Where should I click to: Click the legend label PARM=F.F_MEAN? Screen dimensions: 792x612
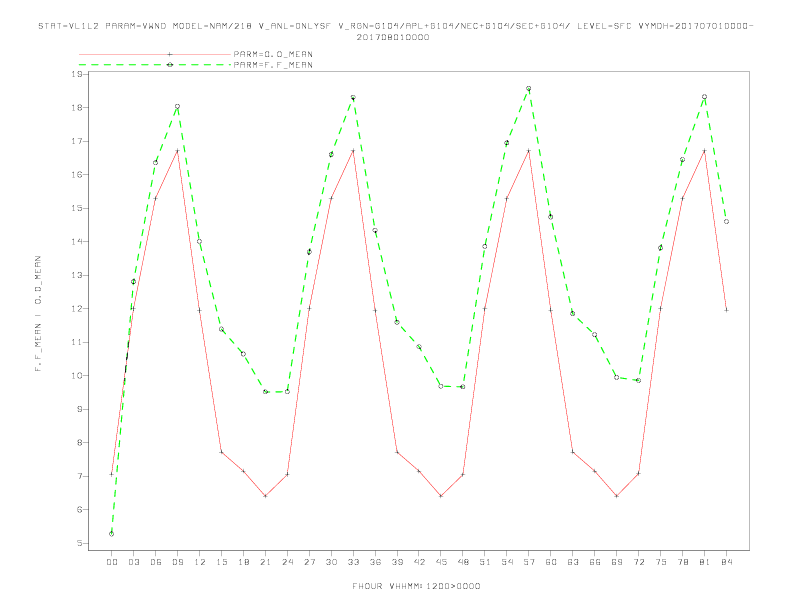(x=273, y=65)
